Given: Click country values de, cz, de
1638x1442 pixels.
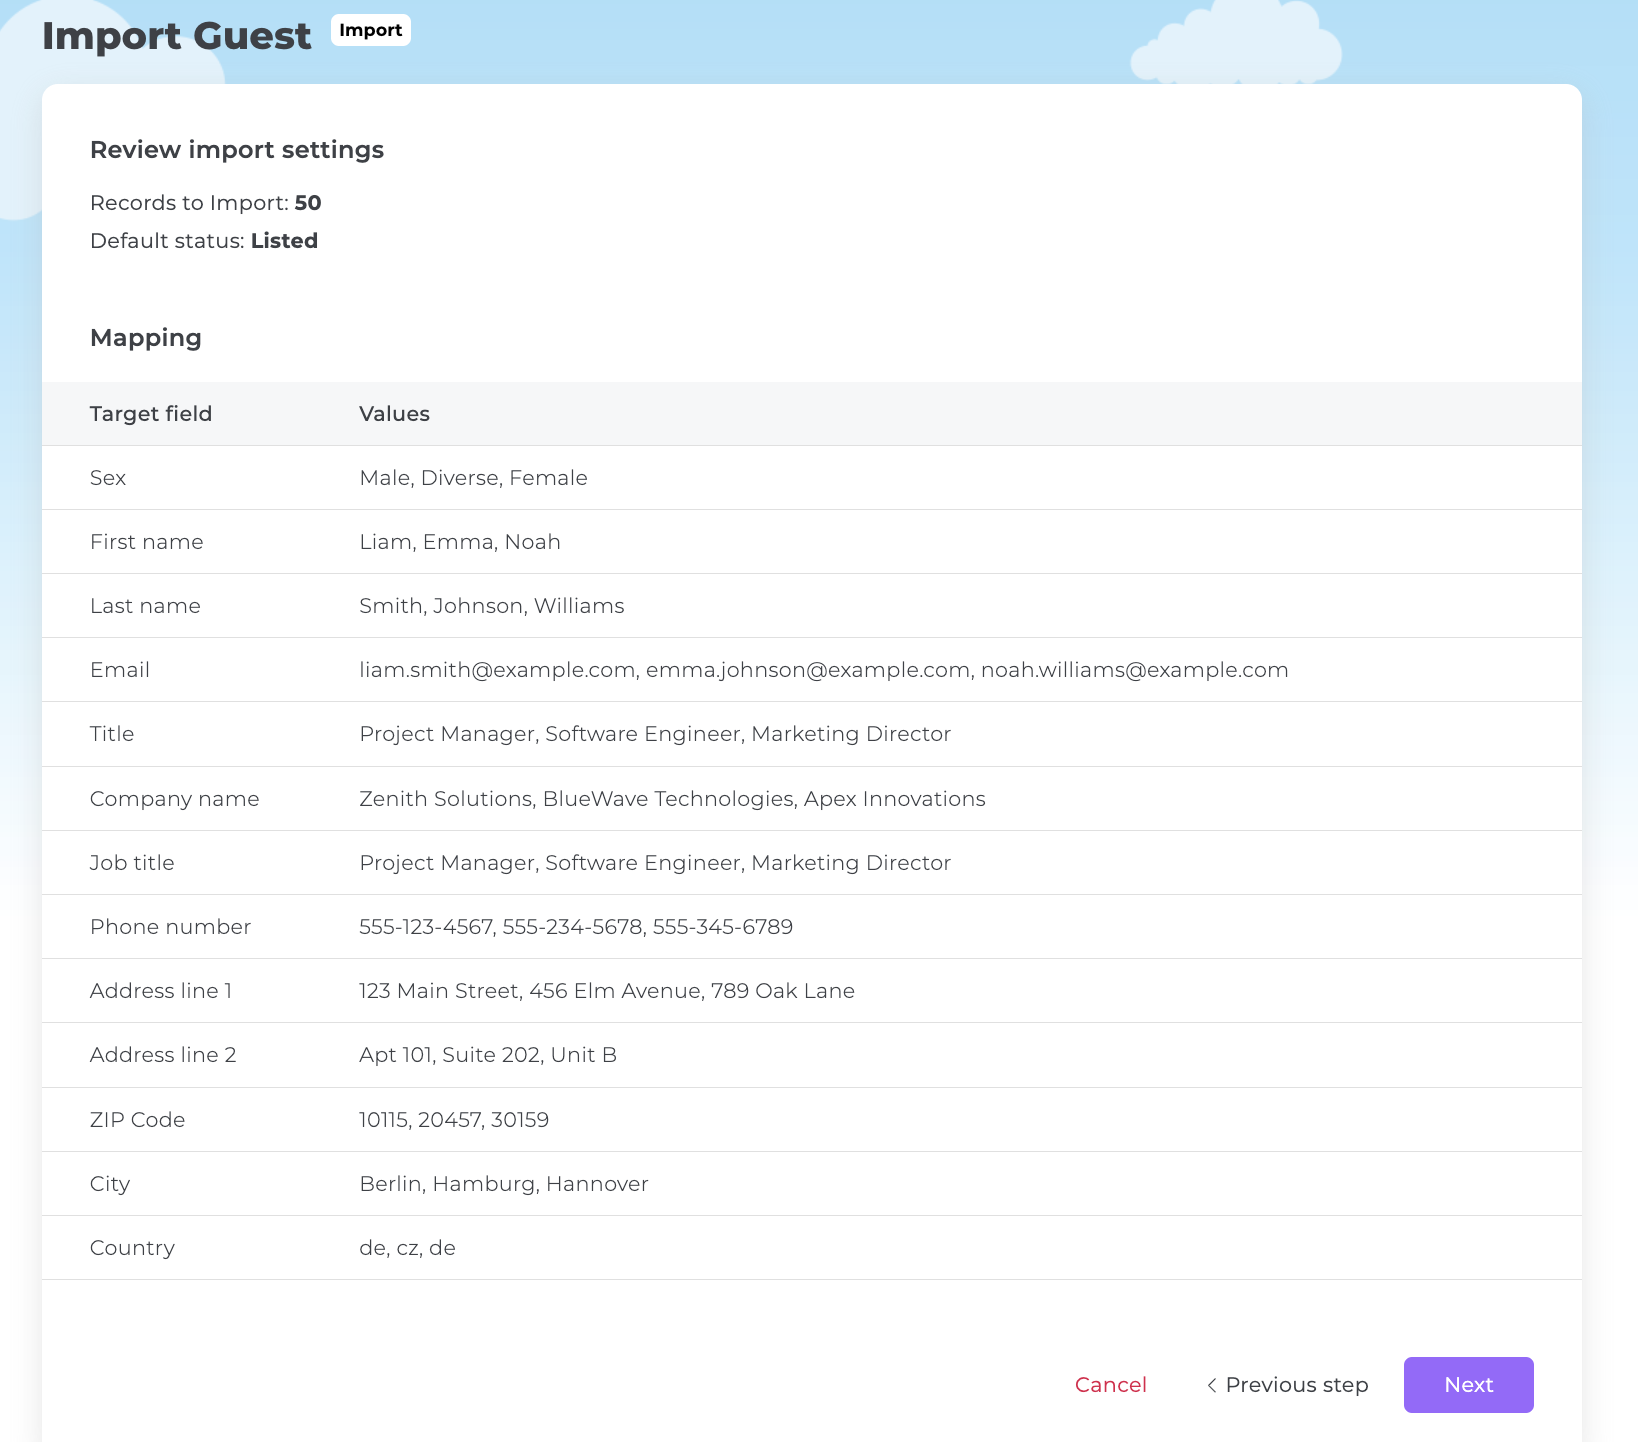Looking at the screenshot, I should [x=408, y=1248].
